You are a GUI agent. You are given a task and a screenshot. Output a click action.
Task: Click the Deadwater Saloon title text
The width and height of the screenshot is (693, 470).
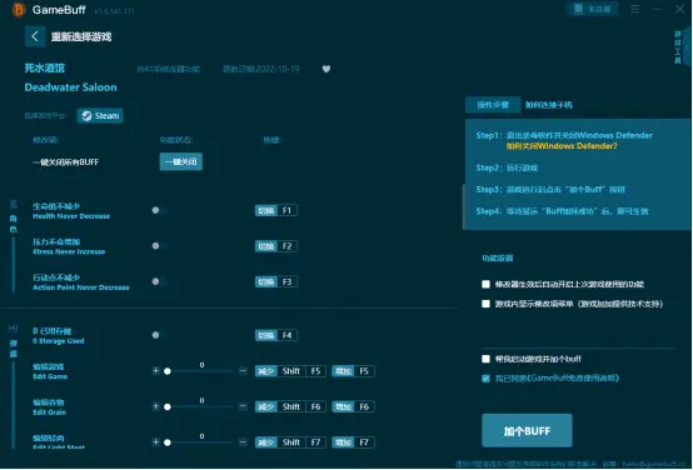pos(71,87)
